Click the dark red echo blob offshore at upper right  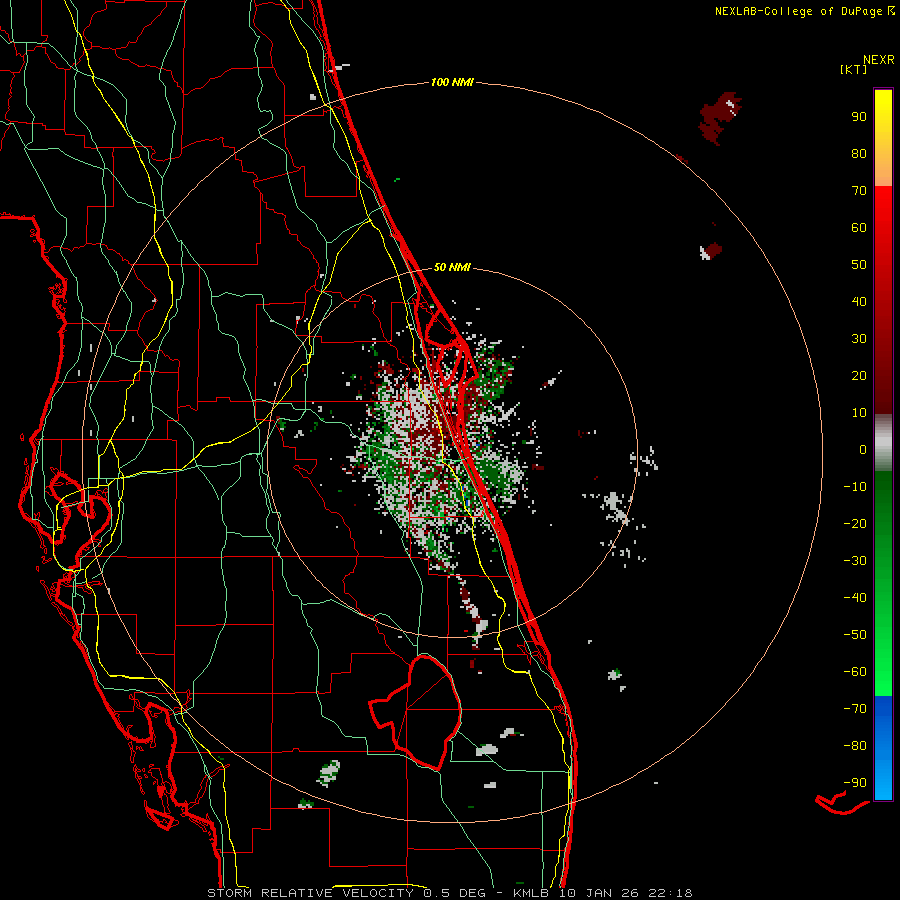tap(719, 117)
